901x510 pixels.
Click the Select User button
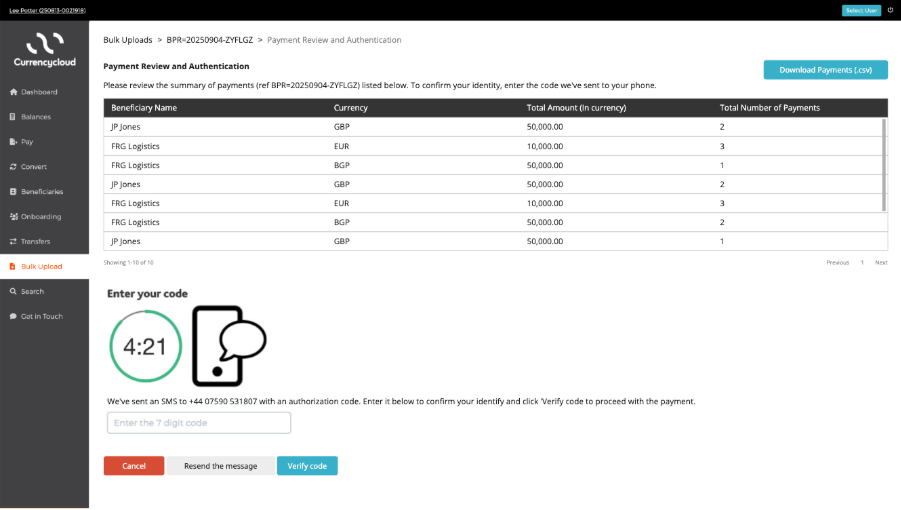click(861, 10)
